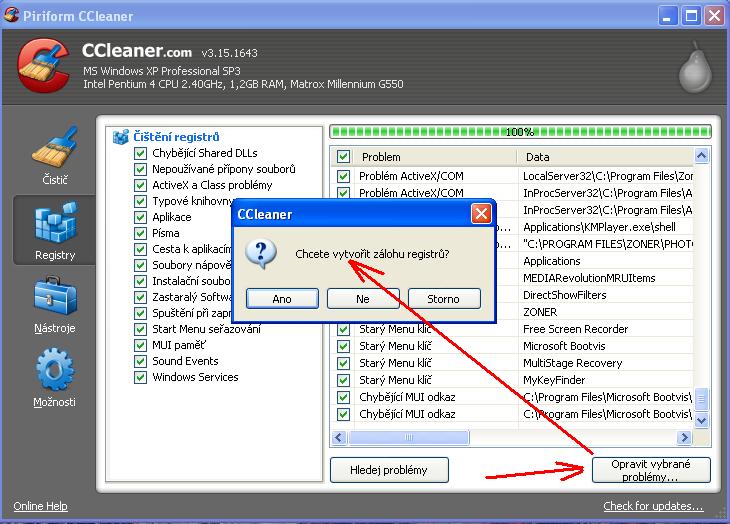This screenshot has width=730, height=524.
Task: Select first Problém ActiveX/COM row
Action: tap(512, 176)
